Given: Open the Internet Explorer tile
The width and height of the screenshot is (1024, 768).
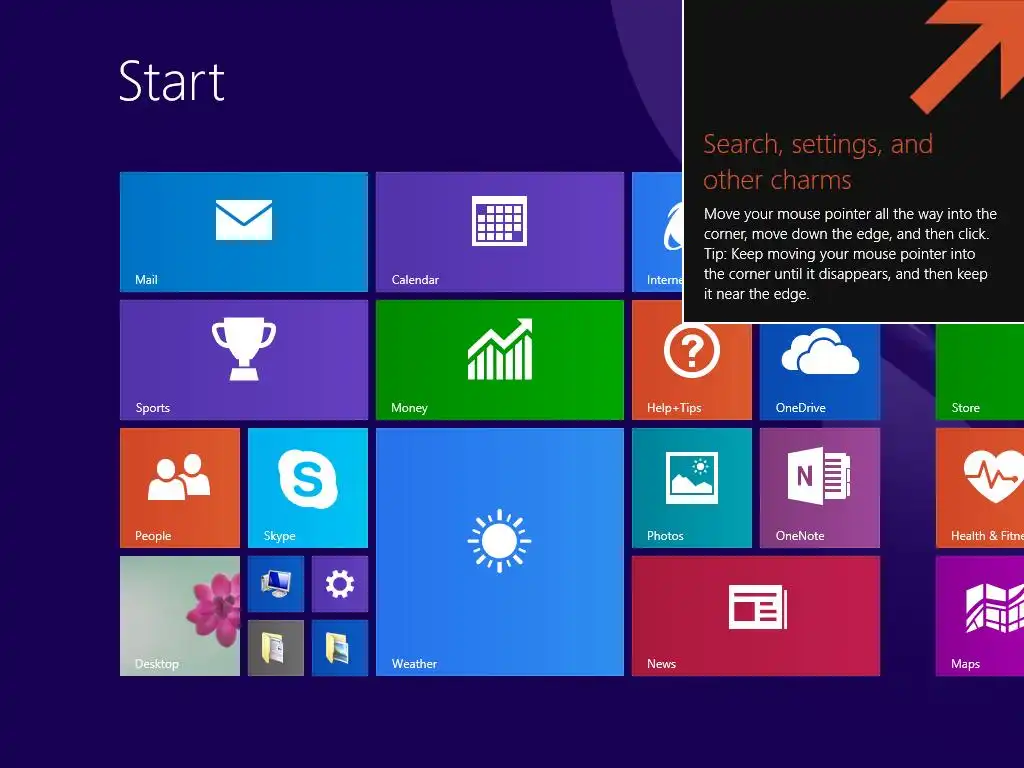Looking at the screenshot, I should tap(657, 232).
